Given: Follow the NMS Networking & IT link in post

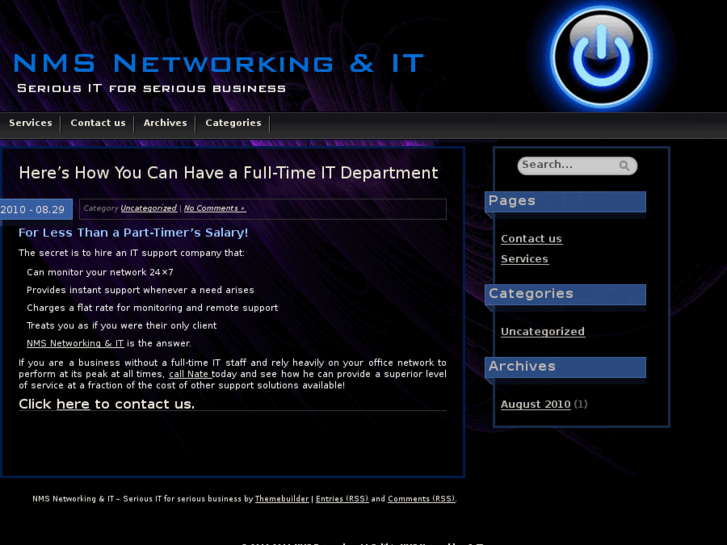Looking at the screenshot, I should coord(75,343).
